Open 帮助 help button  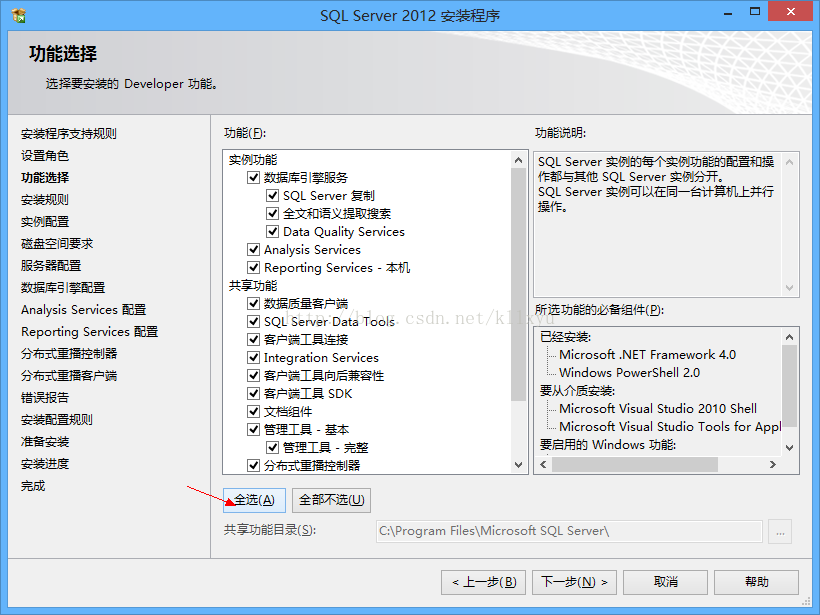point(756,582)
